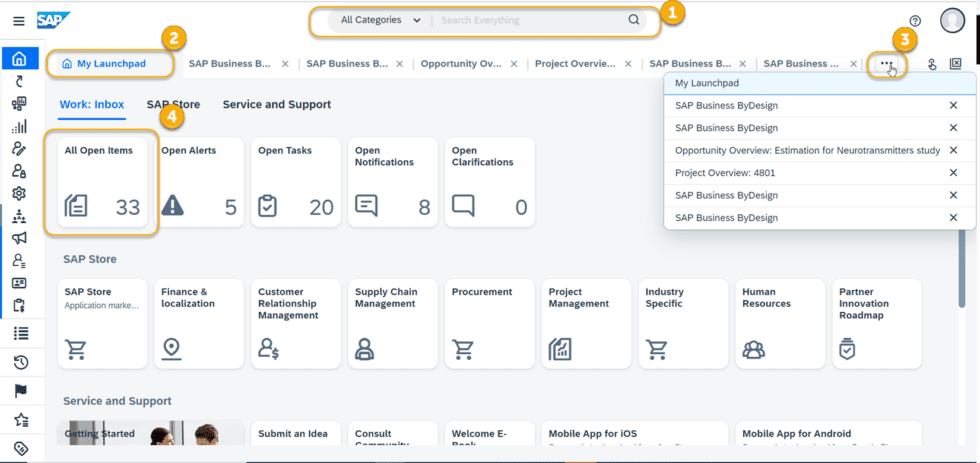Open the help question mark icon
This screenshot has height=463, width=980.
point(915,21)
